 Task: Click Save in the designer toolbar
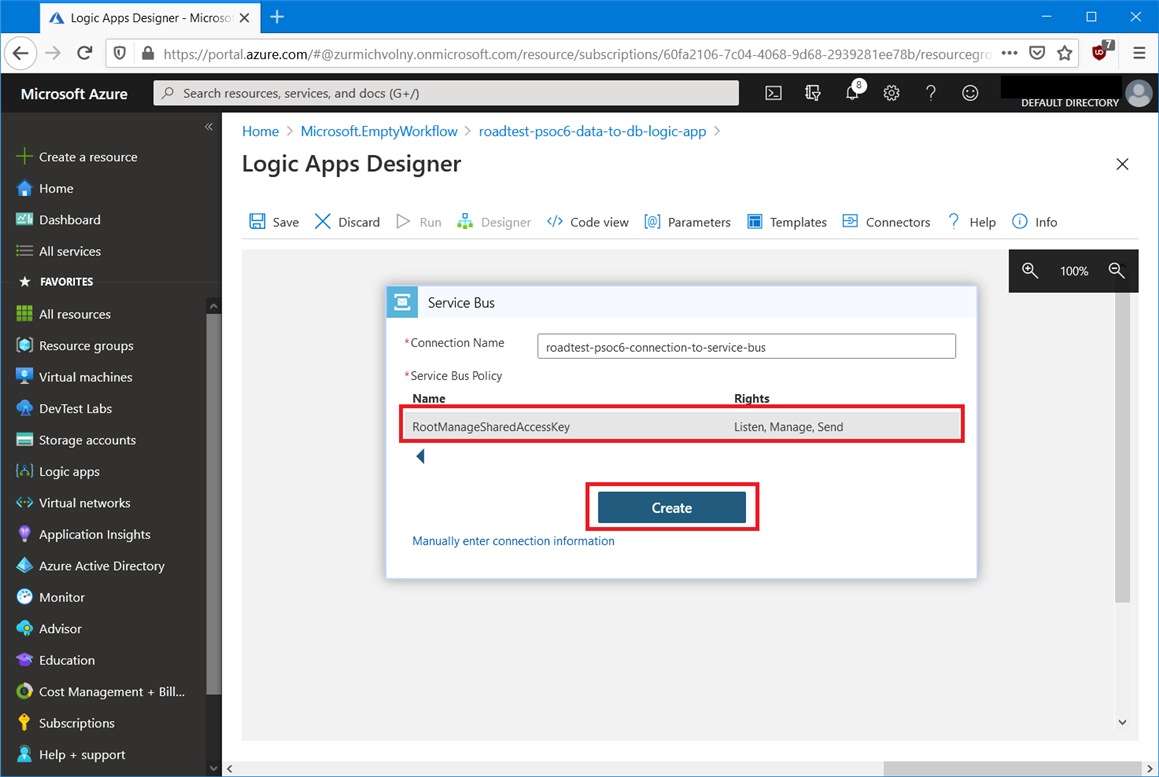coord(274,222)
